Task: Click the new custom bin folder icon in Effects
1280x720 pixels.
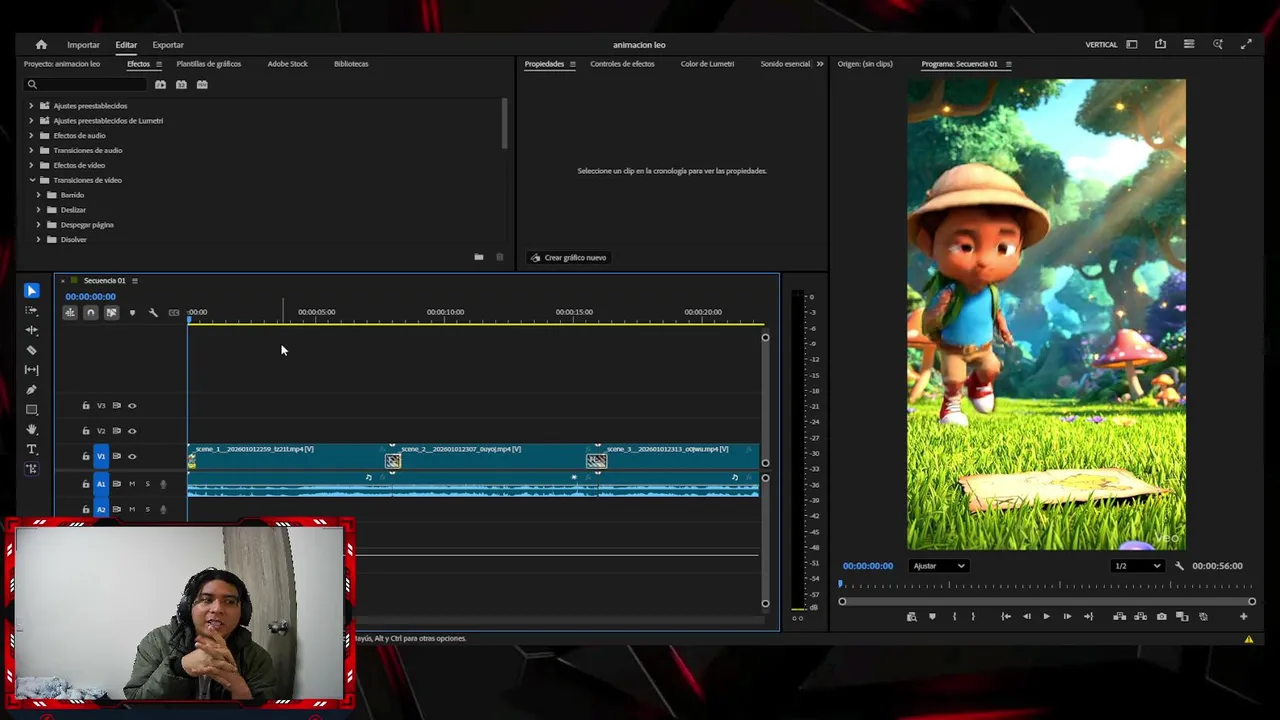Action: click(479, 257)
